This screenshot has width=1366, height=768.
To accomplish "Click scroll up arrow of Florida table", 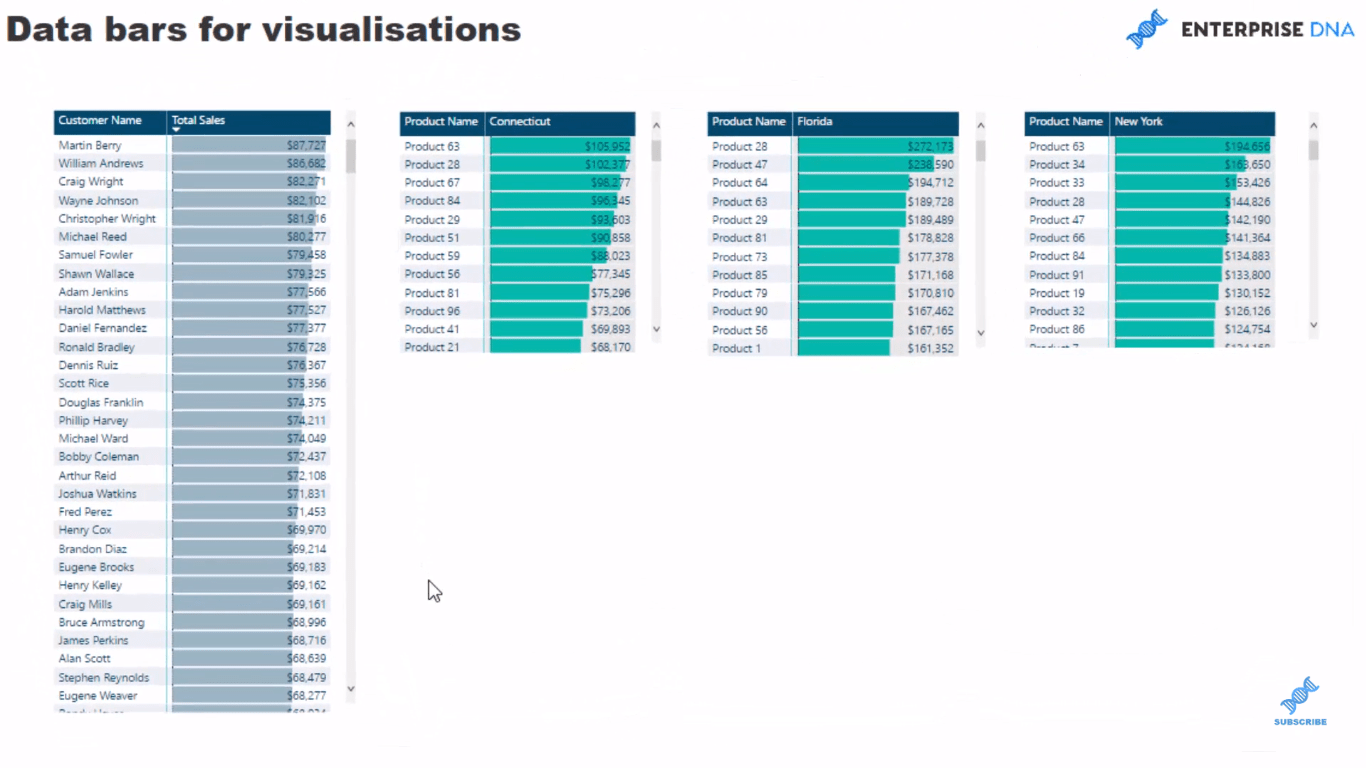I will [980, 126].
